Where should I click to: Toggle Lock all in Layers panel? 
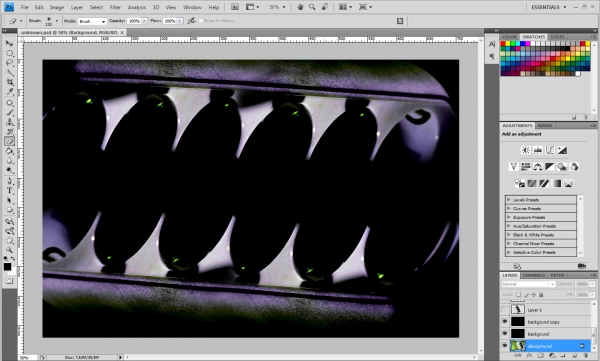(x=541, y=295)
